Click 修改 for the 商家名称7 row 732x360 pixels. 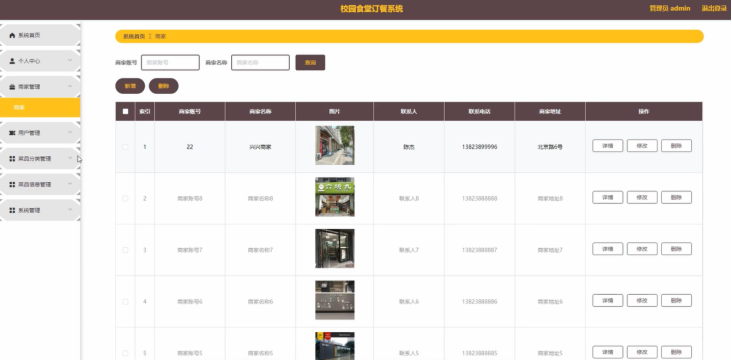[x=642, y=249]
